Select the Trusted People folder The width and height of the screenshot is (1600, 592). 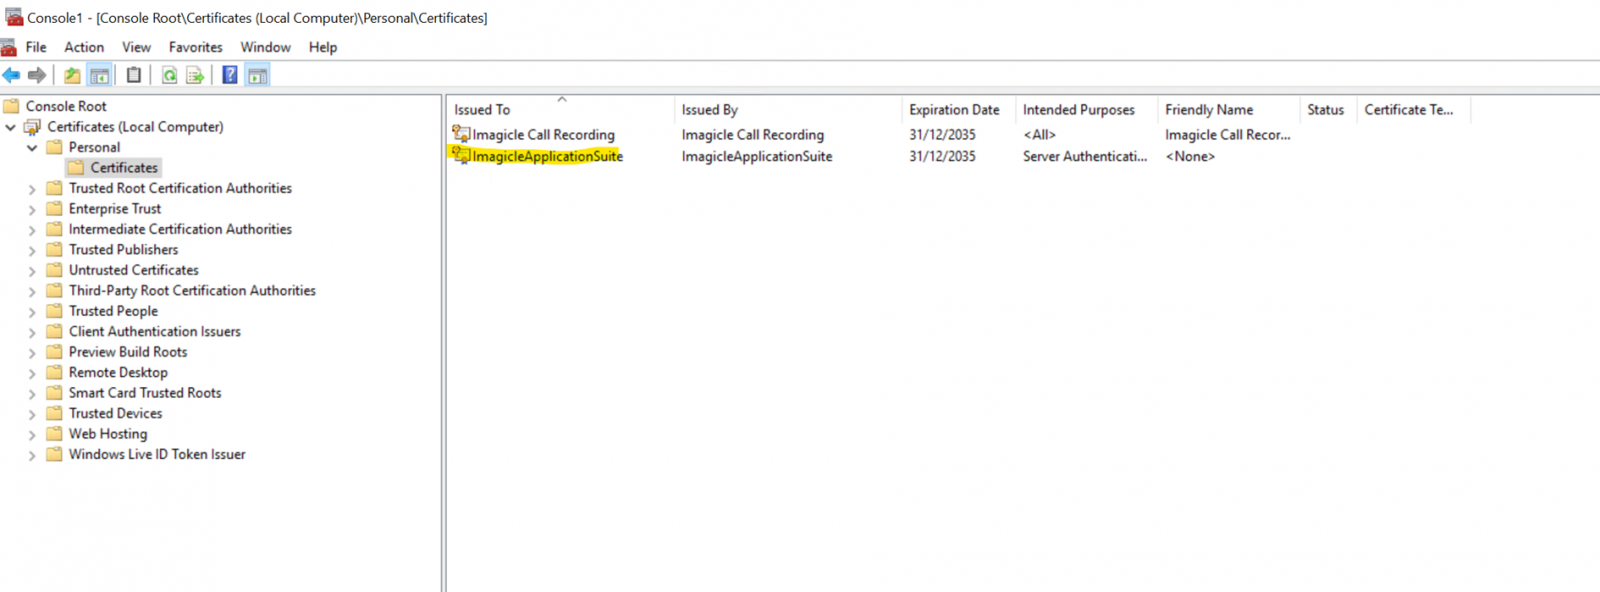coord(113,311)
